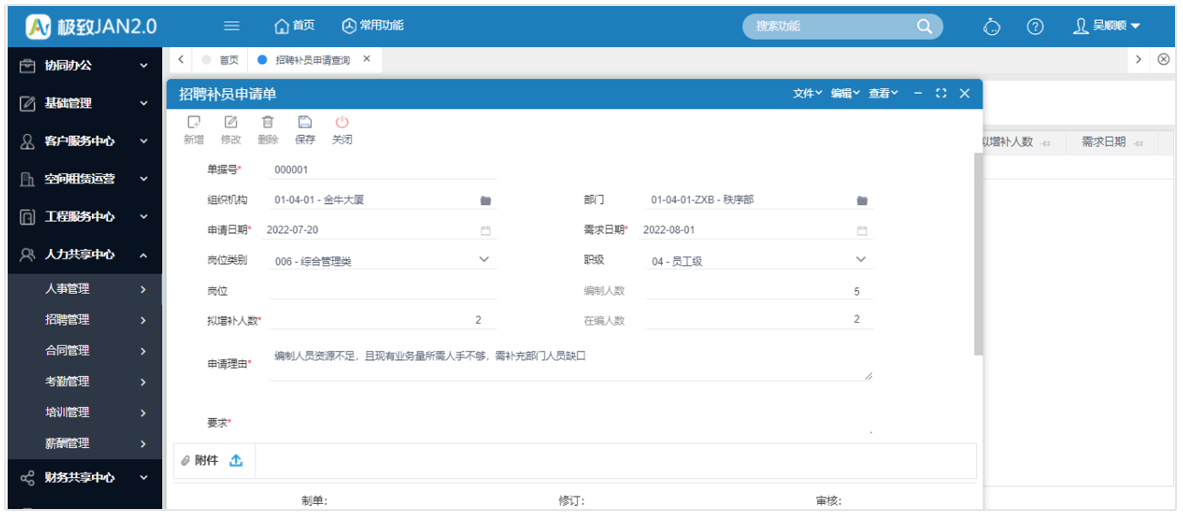Open the folder picker for 组织机构

[x=485, y=201]
